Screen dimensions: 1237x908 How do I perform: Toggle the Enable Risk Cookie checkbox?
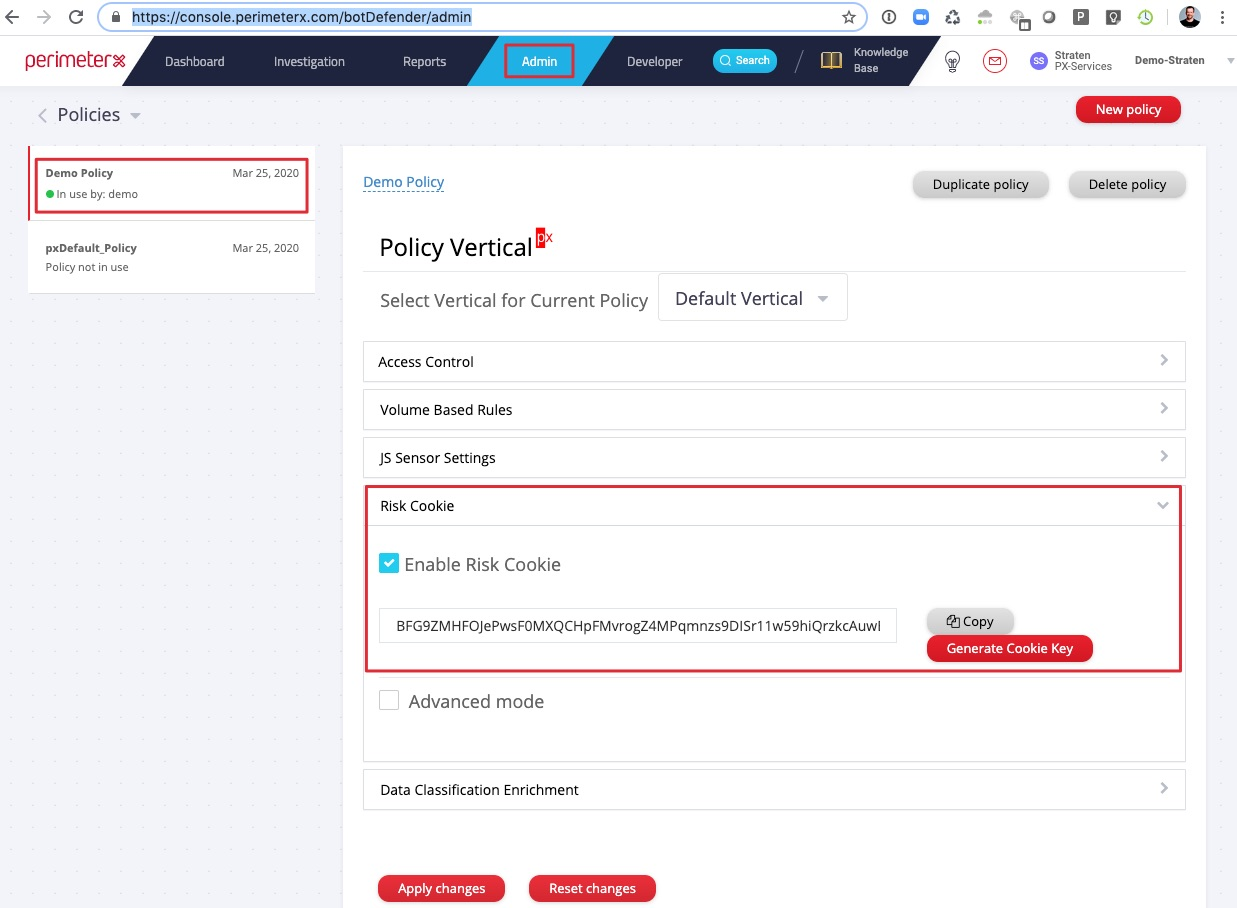coord(389,564)
